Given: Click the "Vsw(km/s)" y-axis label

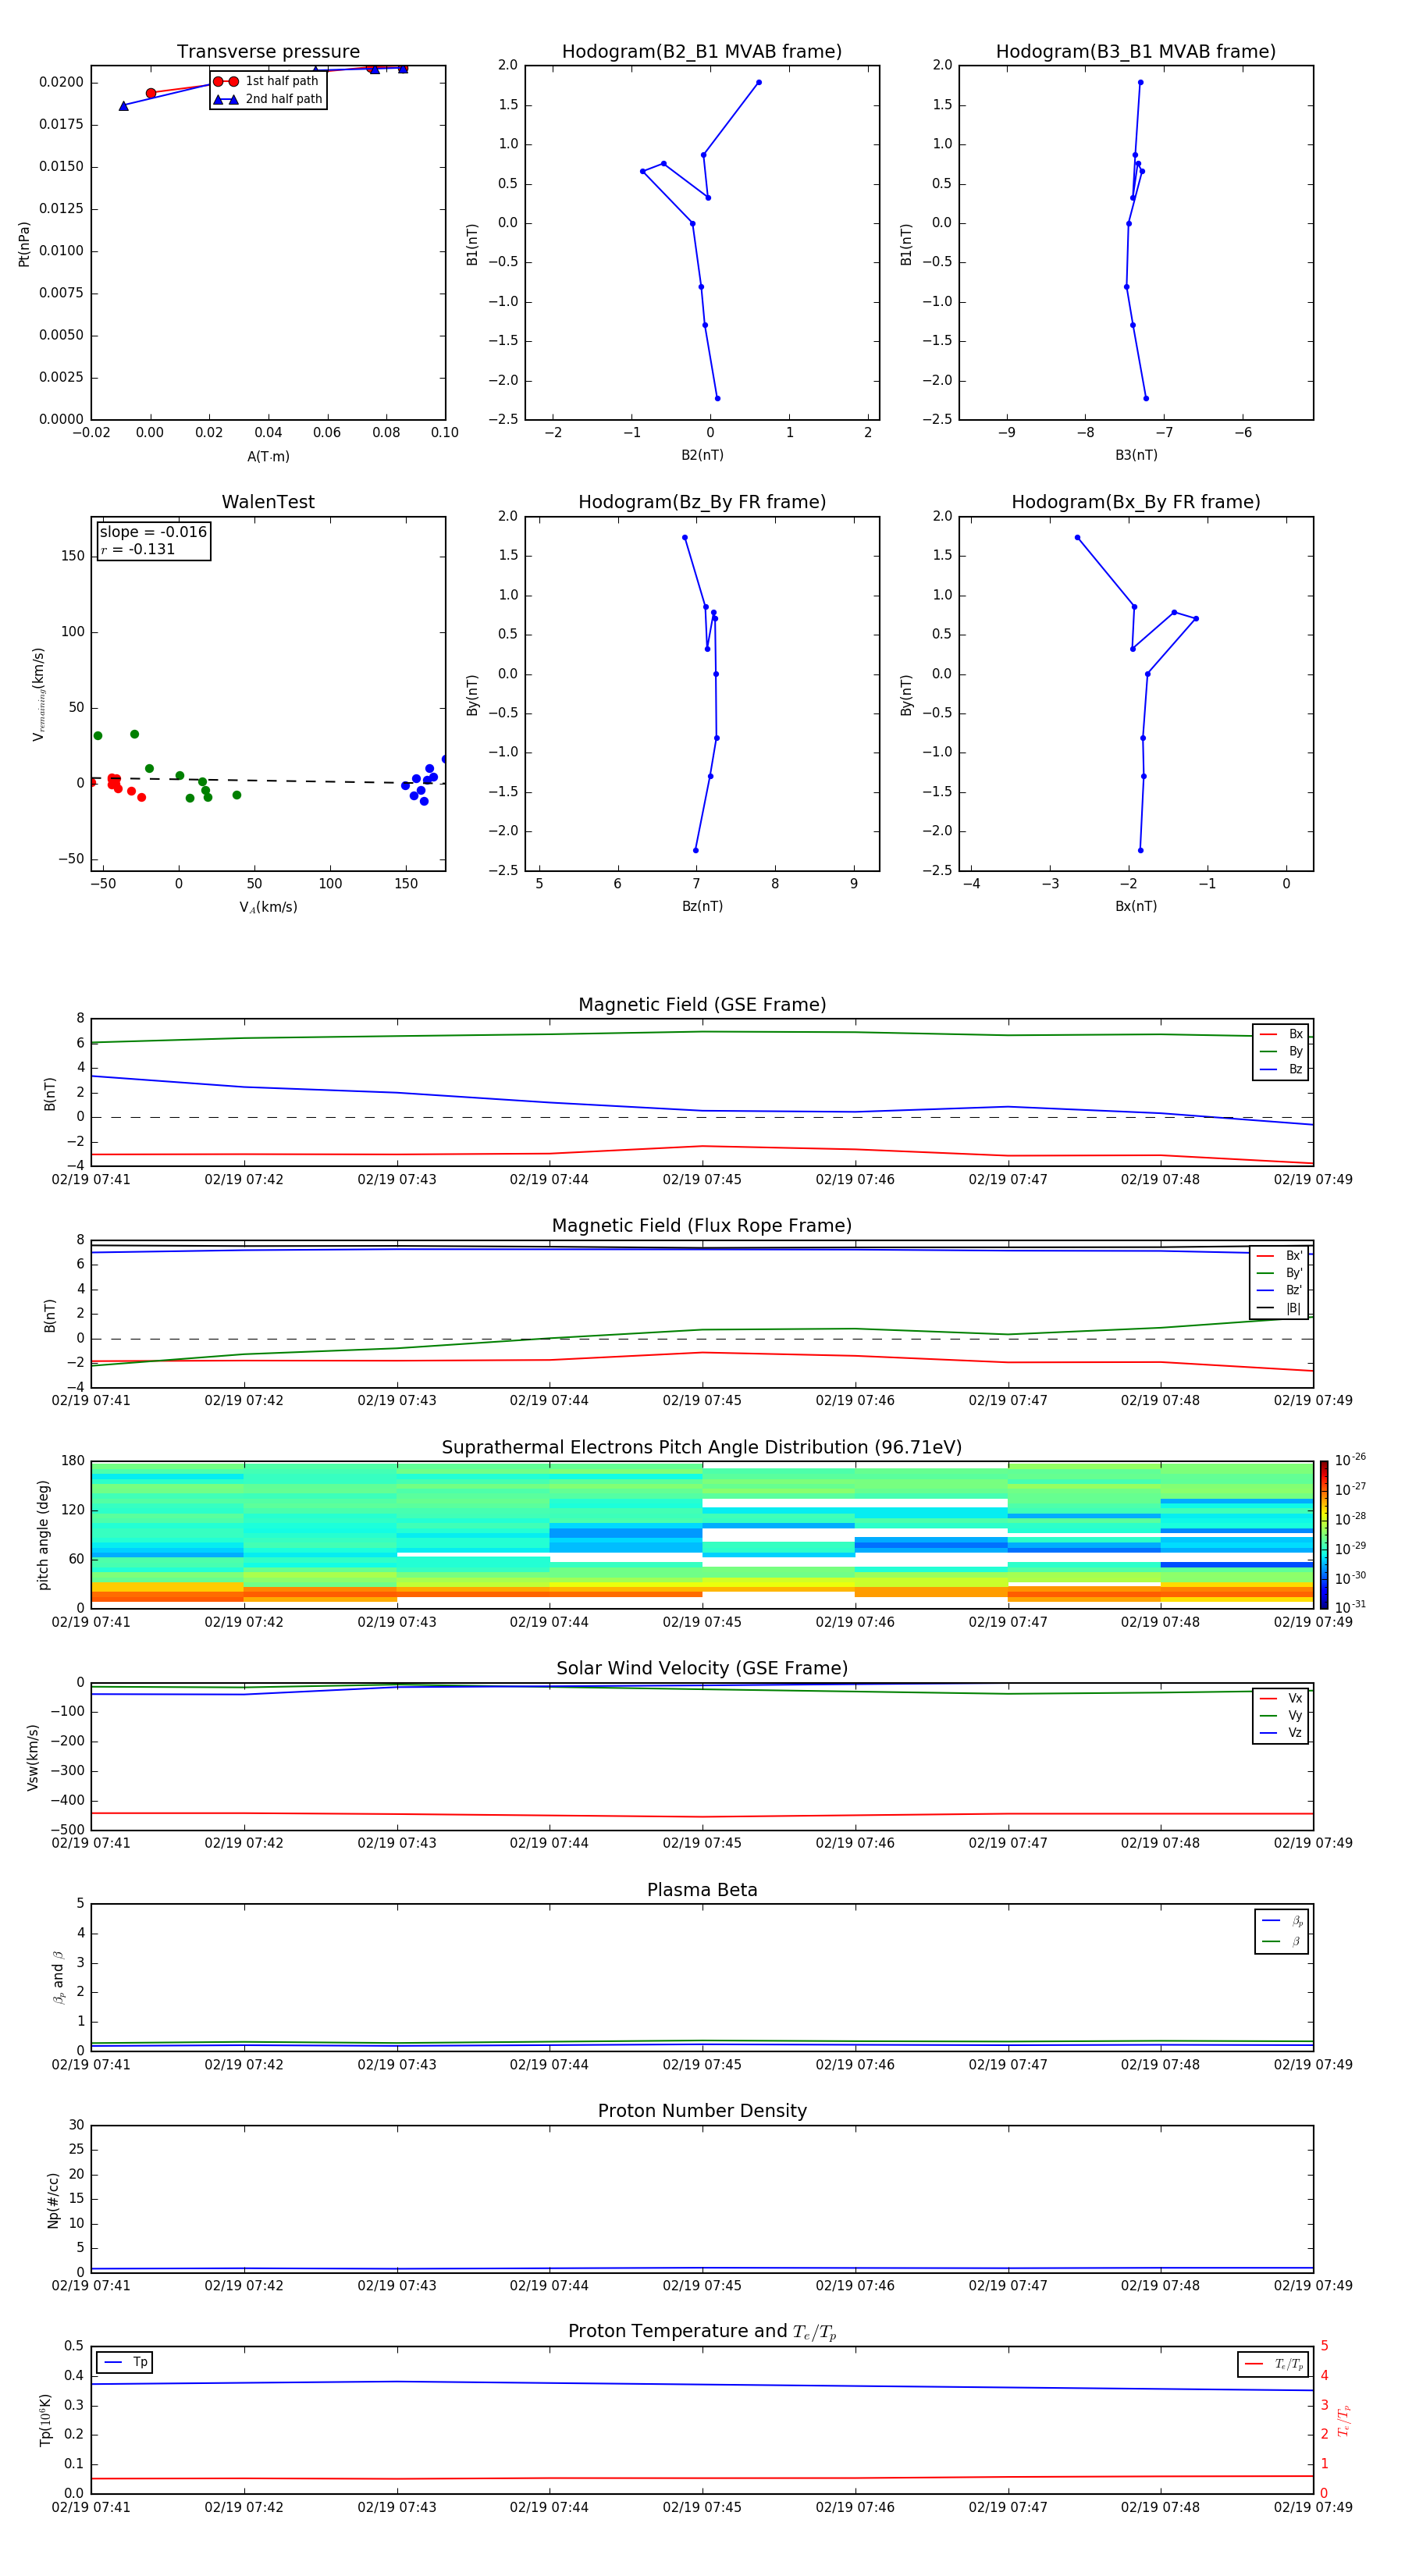Looking at the screenshot, I should coord(33,1756).
